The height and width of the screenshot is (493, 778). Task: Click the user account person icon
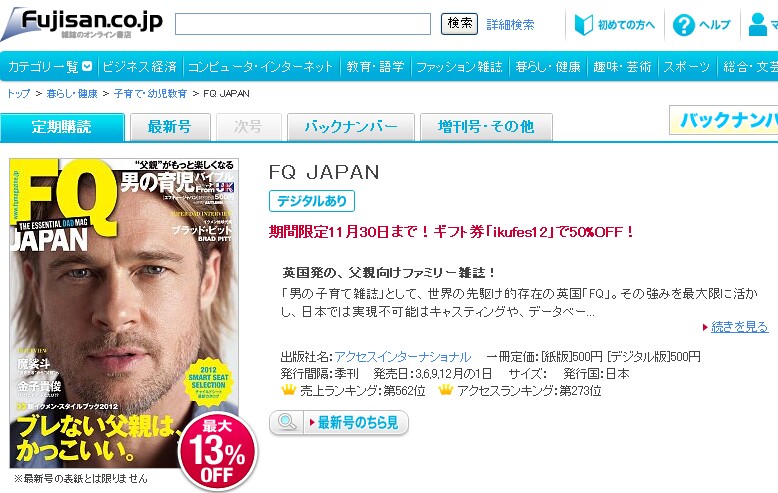pos(757,24)
